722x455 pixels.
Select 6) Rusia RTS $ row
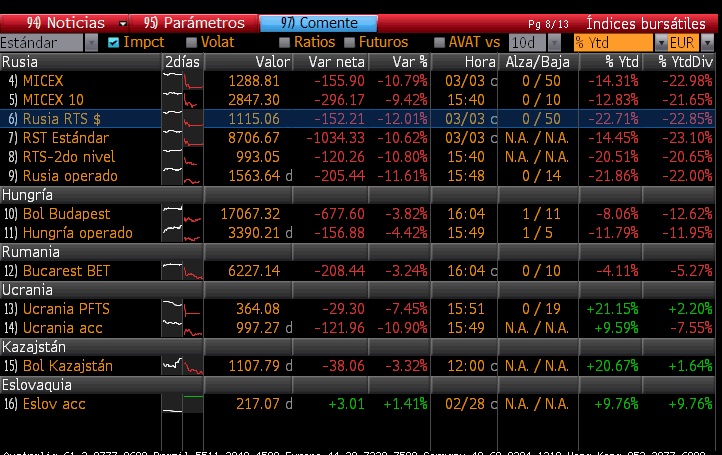coord(357,119)
